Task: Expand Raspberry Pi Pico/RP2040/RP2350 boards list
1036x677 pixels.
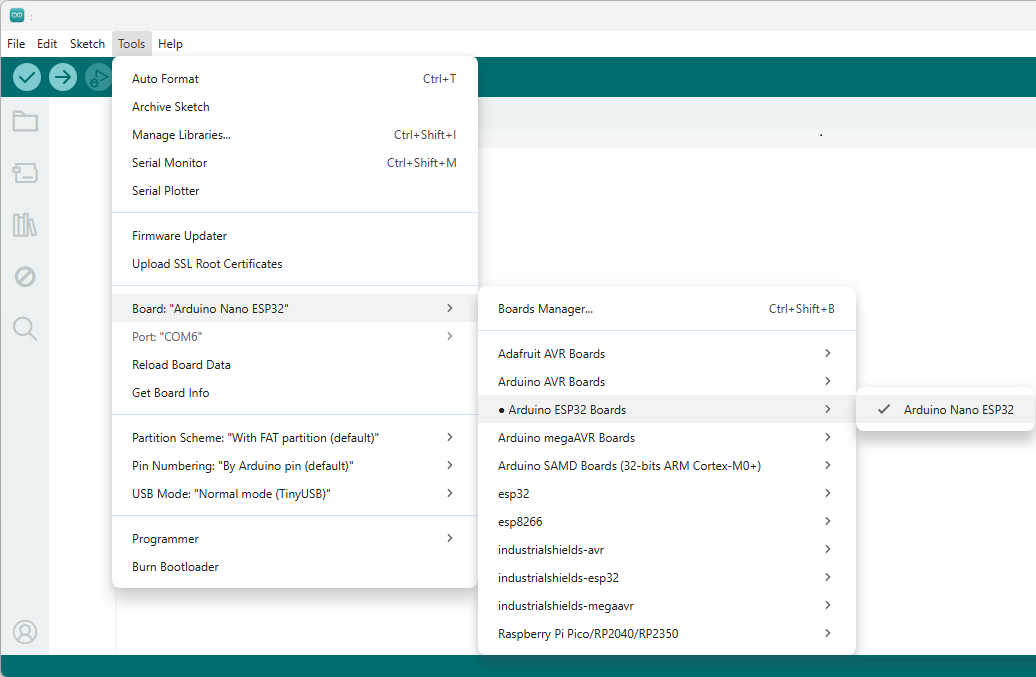Action: [x=667, y=633]
